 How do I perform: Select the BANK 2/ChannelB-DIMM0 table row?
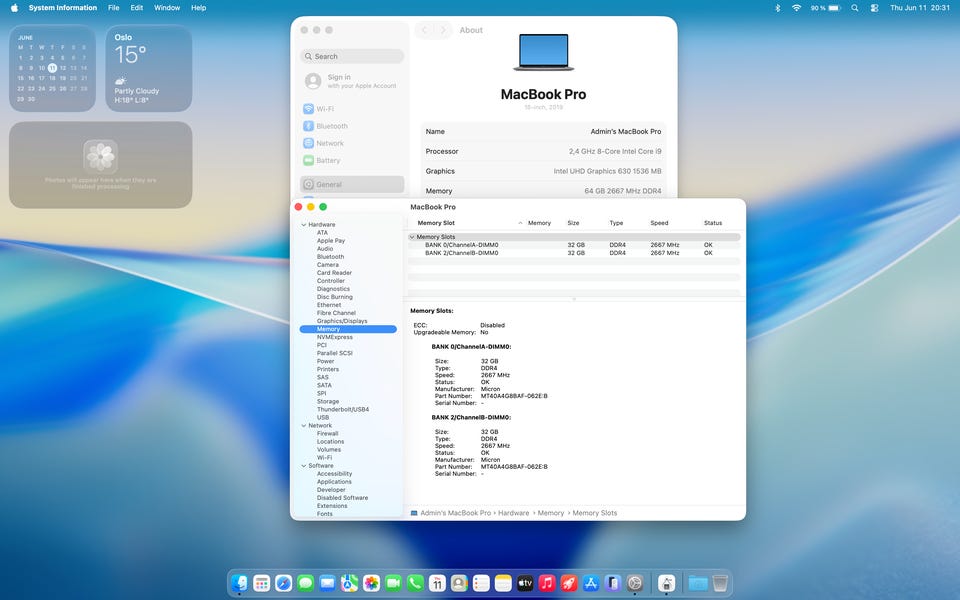[x=574, y=253]
